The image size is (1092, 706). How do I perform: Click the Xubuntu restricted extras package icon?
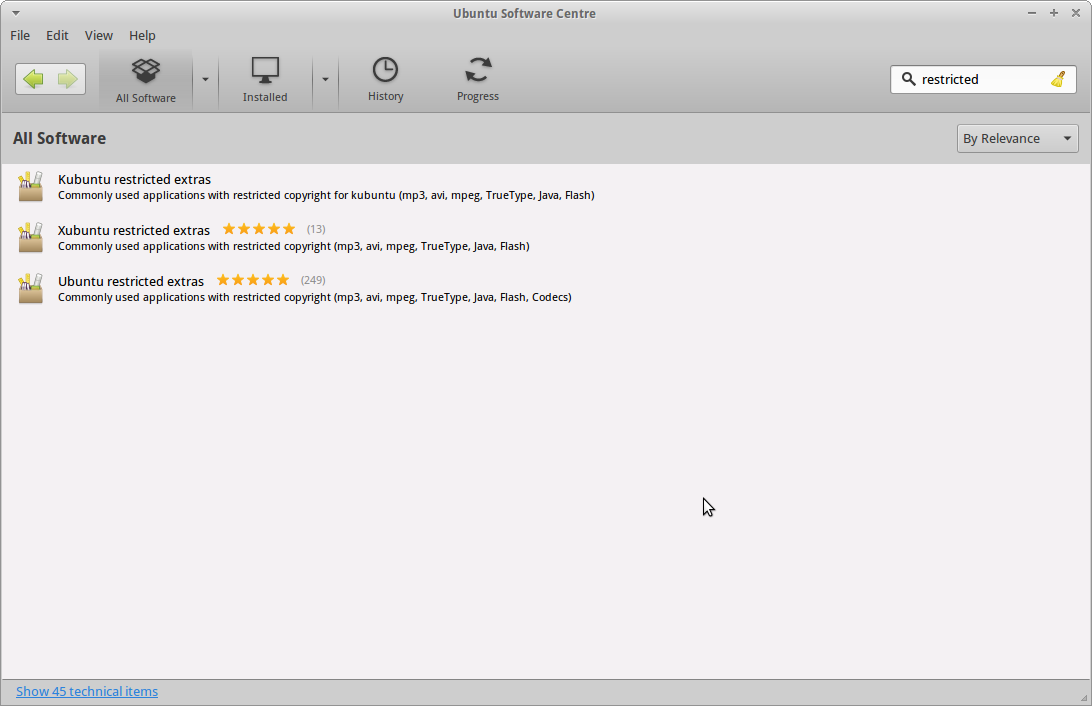31,237
